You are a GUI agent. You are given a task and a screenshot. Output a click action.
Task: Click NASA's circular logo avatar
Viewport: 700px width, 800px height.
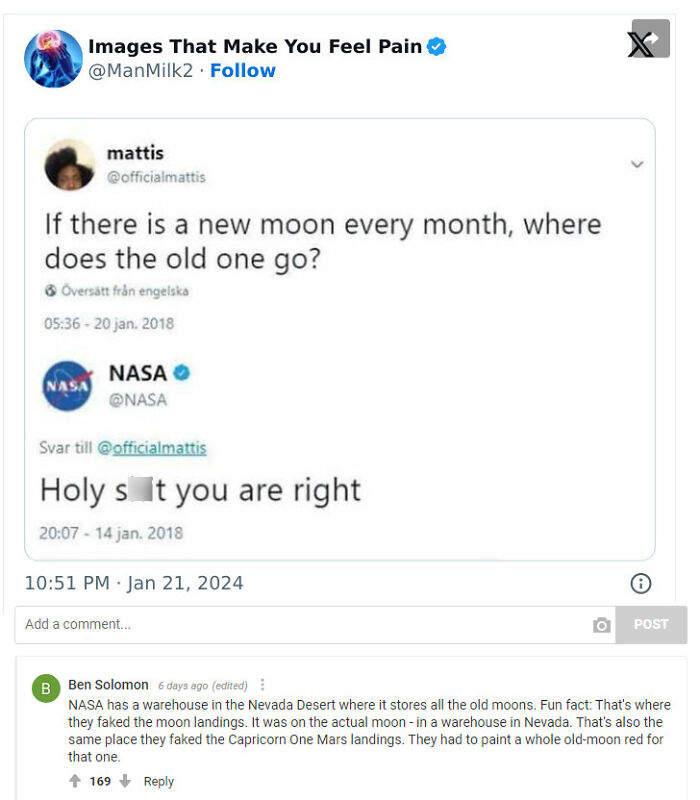[x=70, y=385]
